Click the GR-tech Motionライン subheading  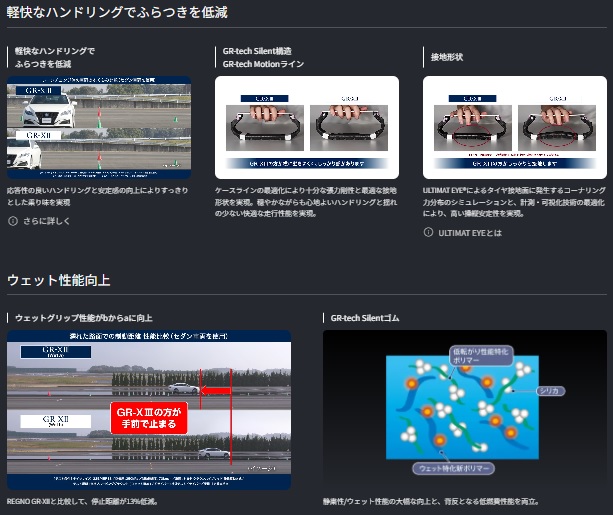[x=263, y=64]
